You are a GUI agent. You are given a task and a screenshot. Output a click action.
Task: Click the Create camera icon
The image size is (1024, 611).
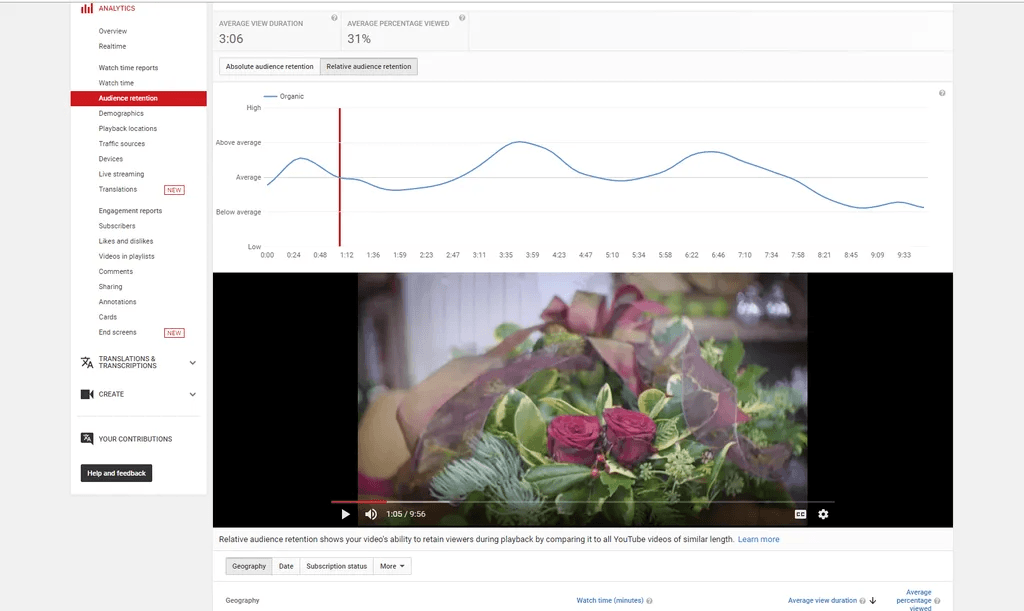tap(87, 394)
